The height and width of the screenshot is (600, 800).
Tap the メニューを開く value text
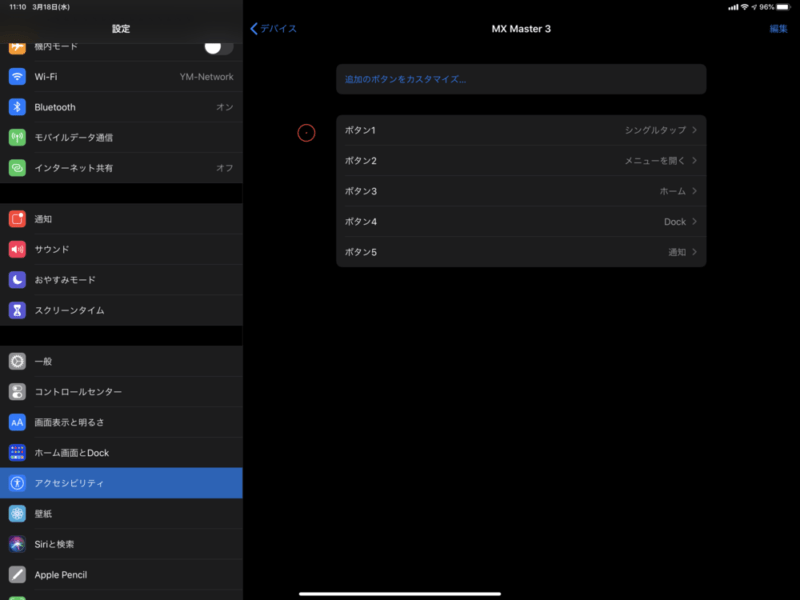pyautogui.click(x=655, y=161)
